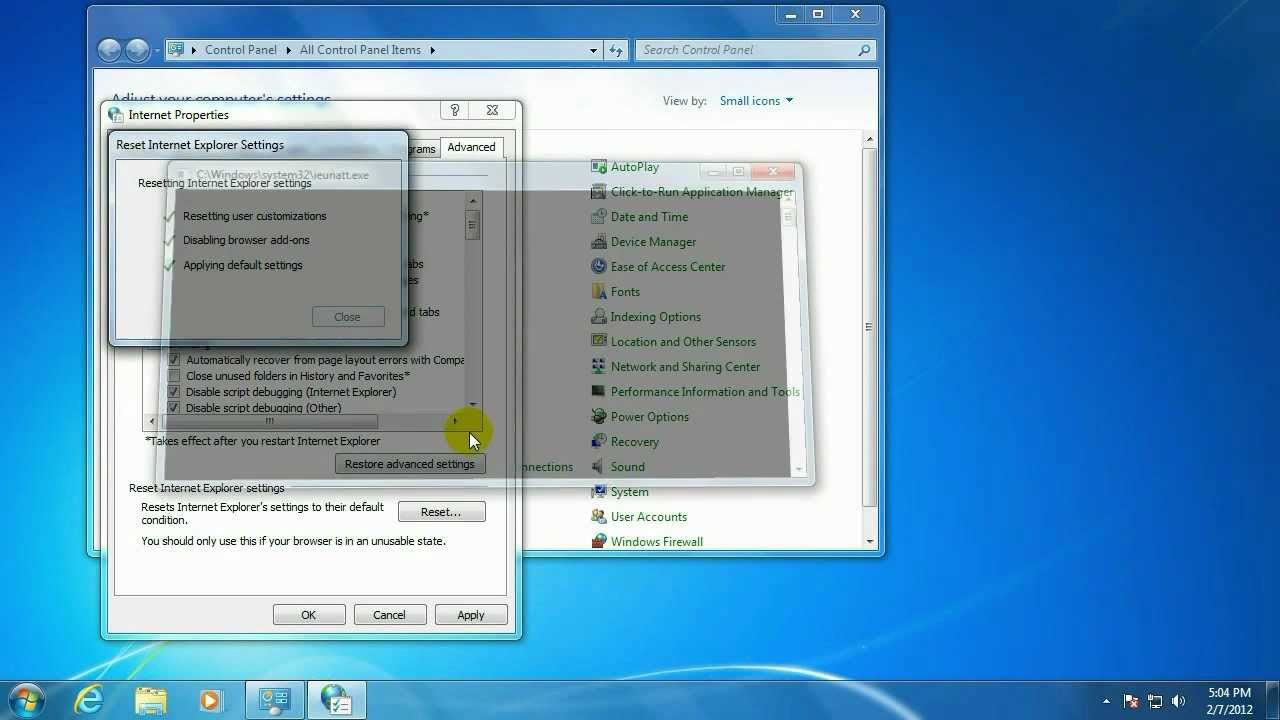Toggle Disable script debugging (Other) checkbox
The height and width of the screenshot is (720, 1280).
coord(174,408)
